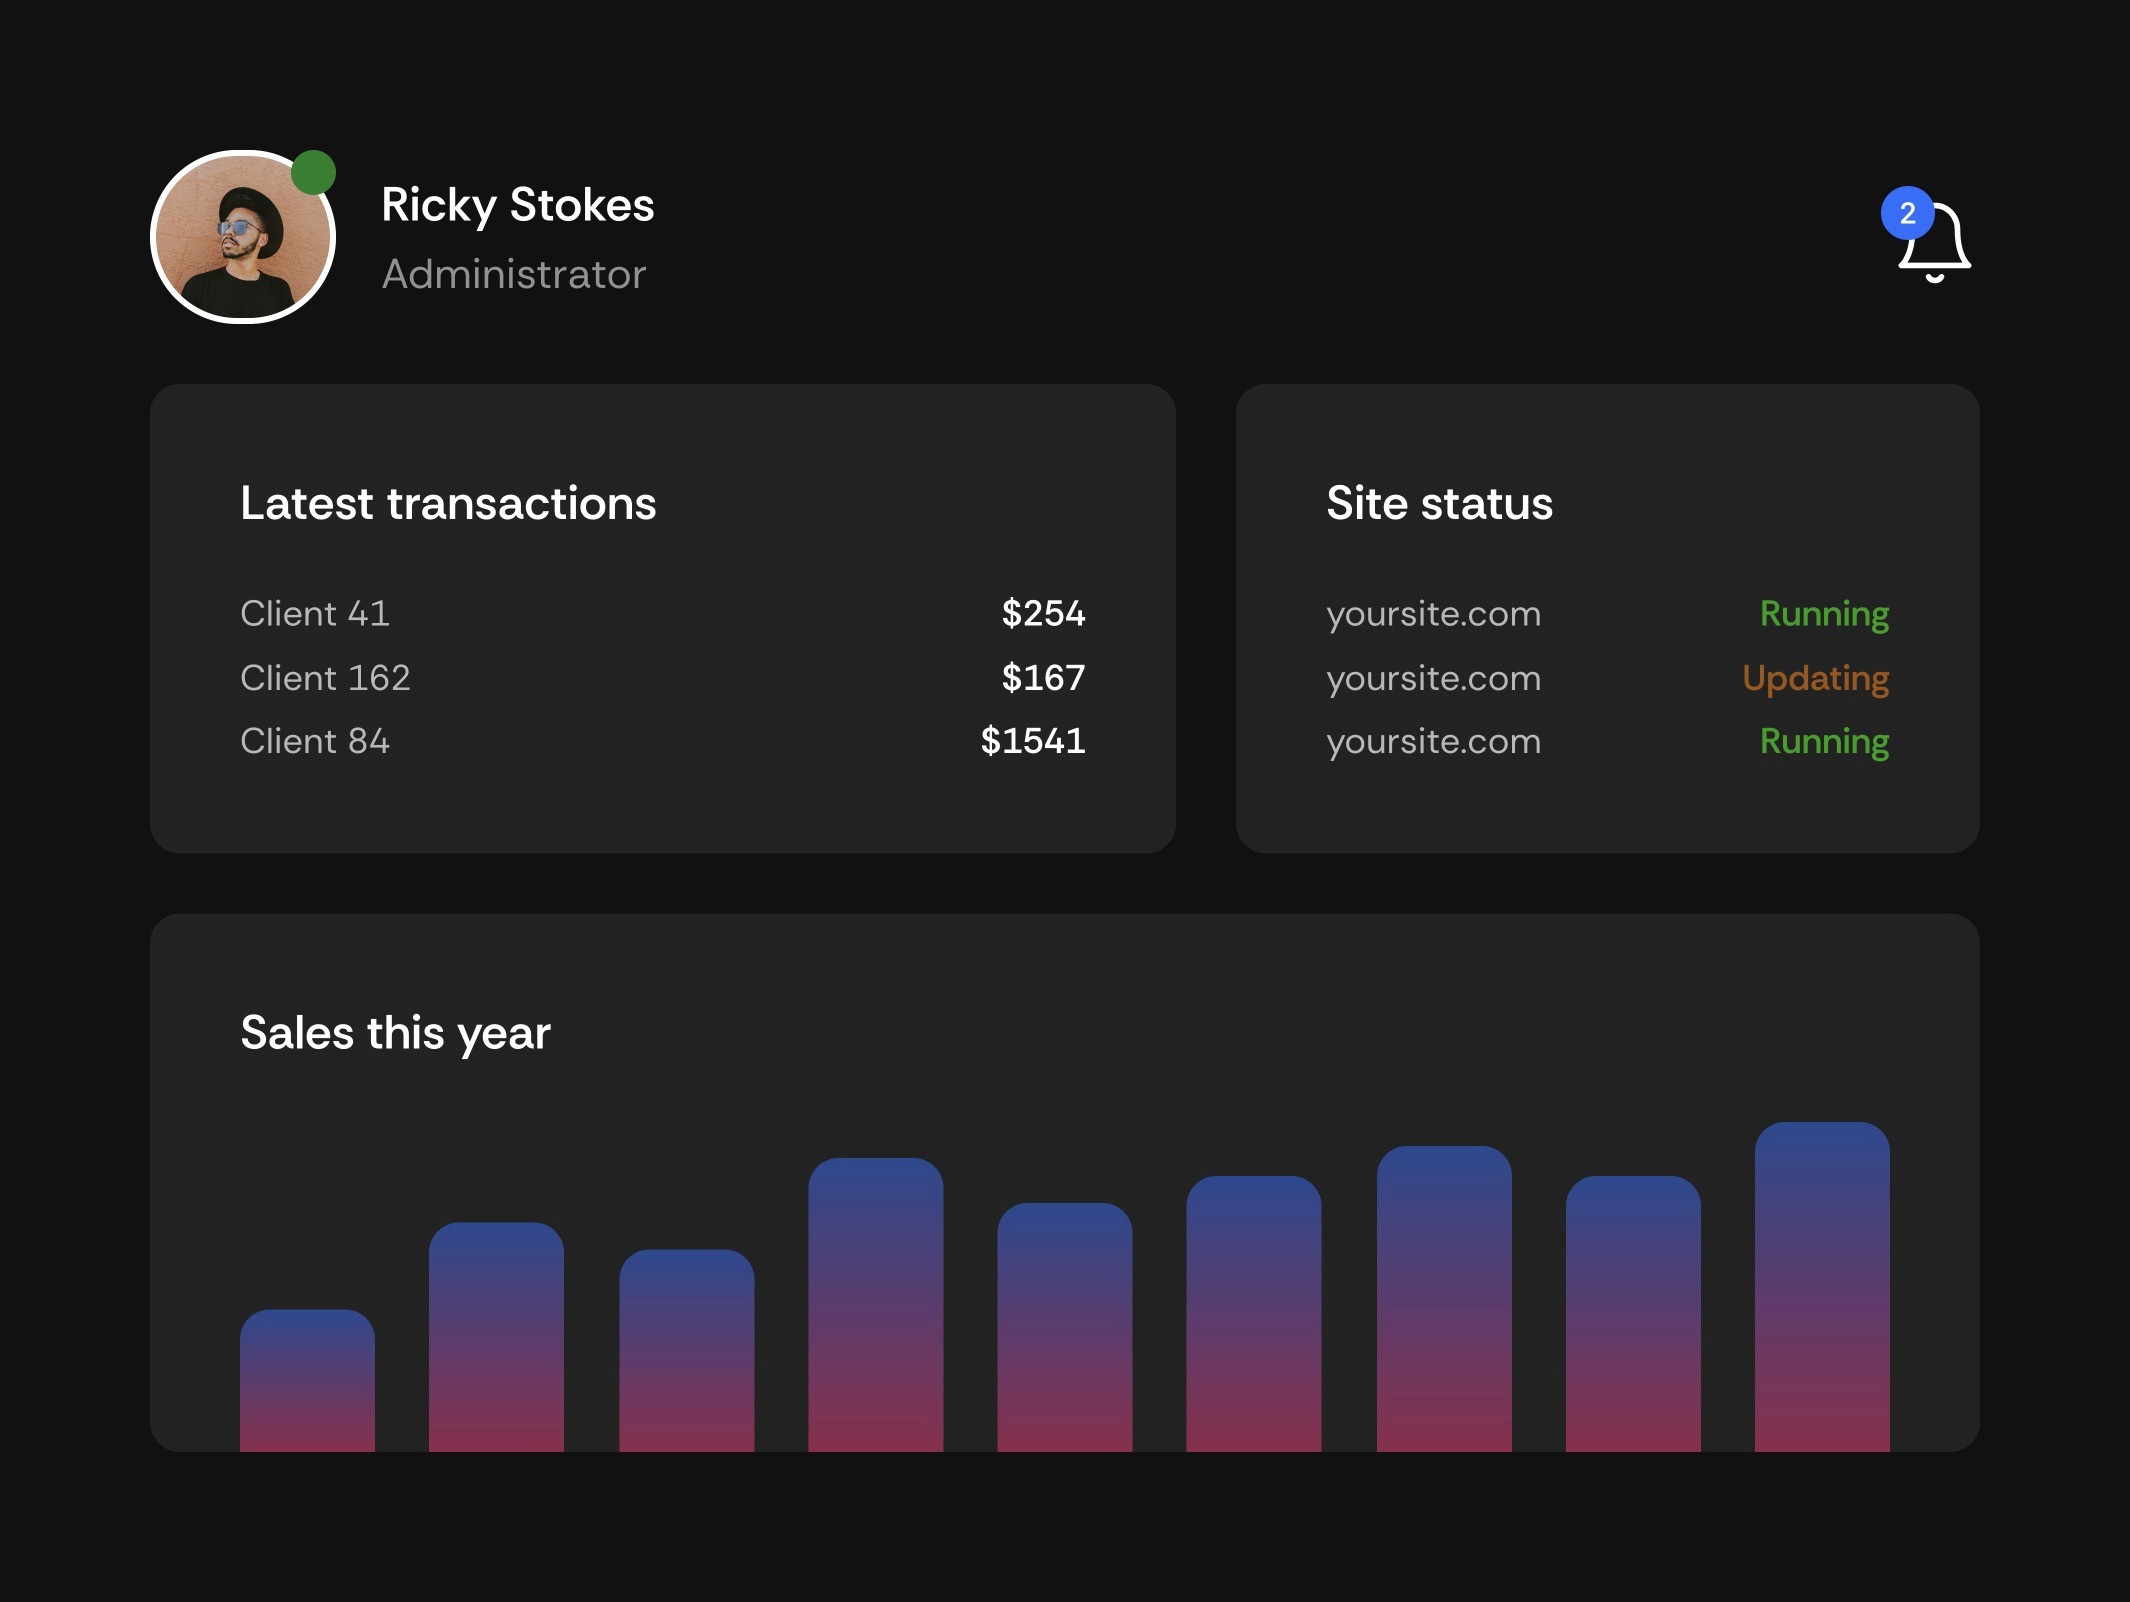The width and height of the screenshot is (2130, 1602).
Task: Select the Client 41 transaction row
Action: coord(315,614)
